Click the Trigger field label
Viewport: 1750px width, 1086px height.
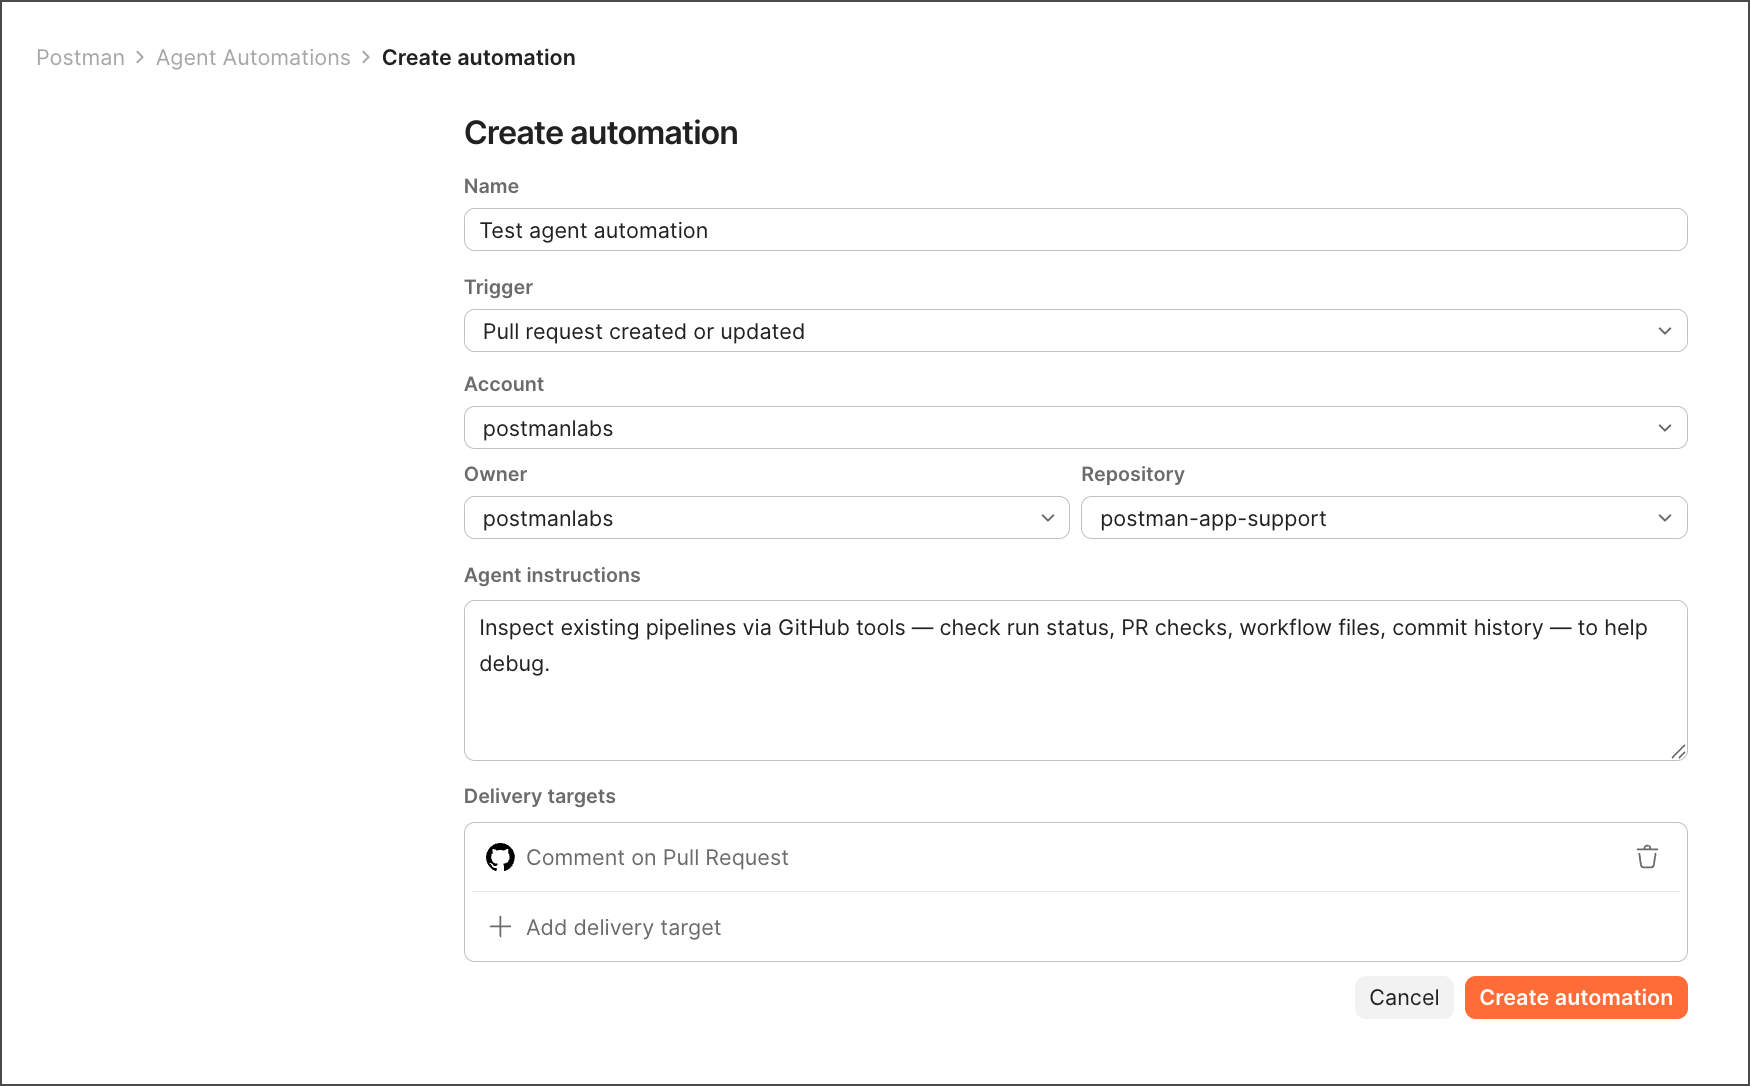[498, 287]
